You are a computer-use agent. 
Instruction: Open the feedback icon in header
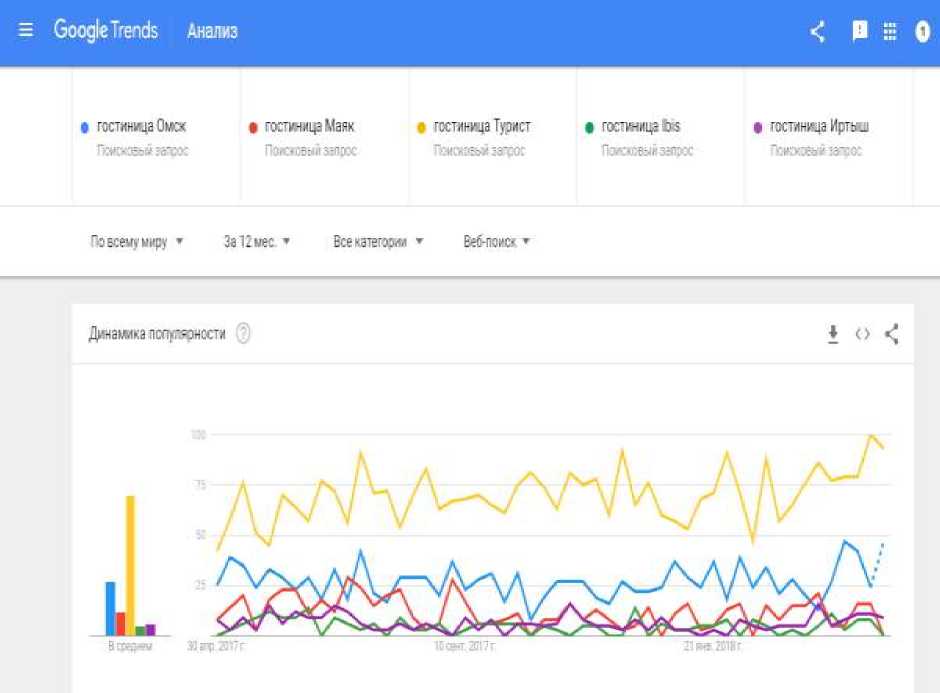pyautogui.click(x=859, y=32)
